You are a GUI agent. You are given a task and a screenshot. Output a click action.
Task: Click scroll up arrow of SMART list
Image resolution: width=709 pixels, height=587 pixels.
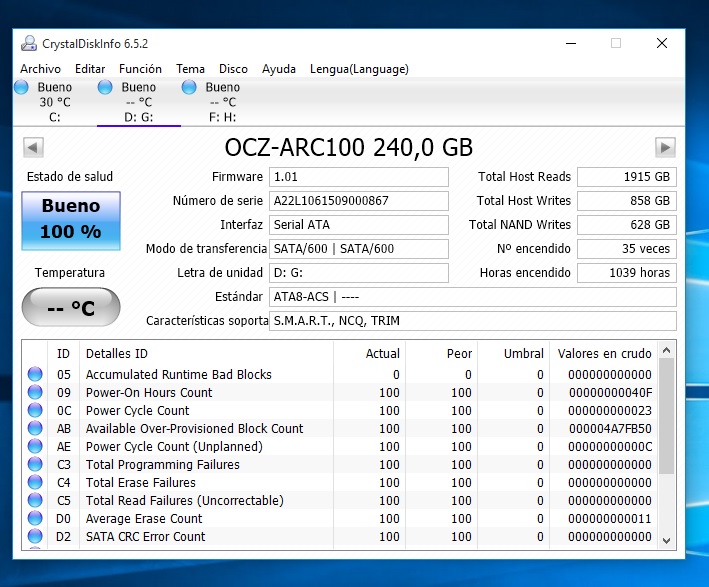666,350
